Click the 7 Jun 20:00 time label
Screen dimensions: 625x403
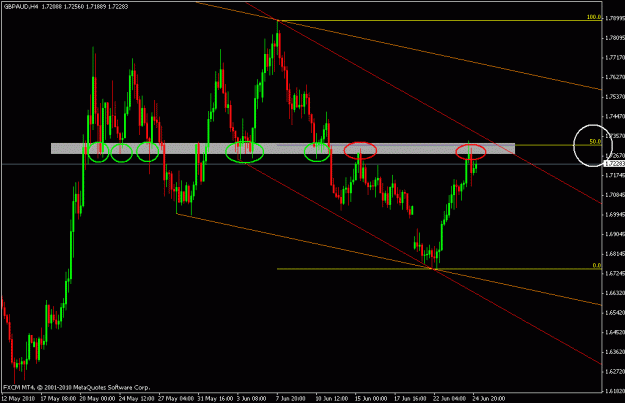click(291, 398)
